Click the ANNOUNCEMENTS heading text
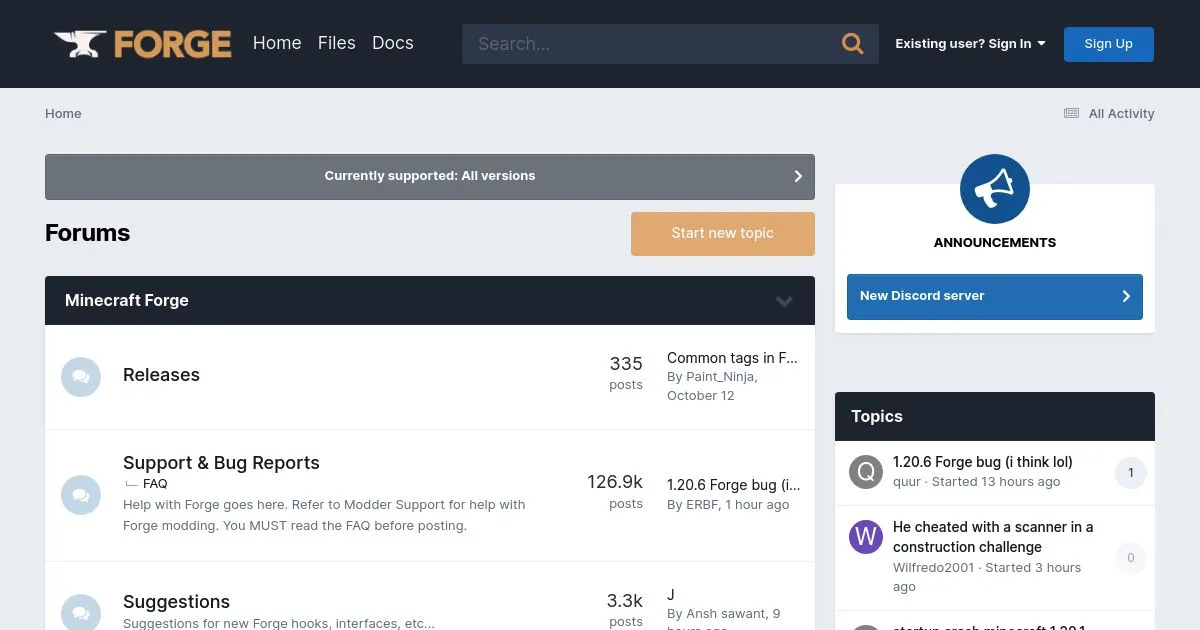1200x630 pixels. click(995, 243)
